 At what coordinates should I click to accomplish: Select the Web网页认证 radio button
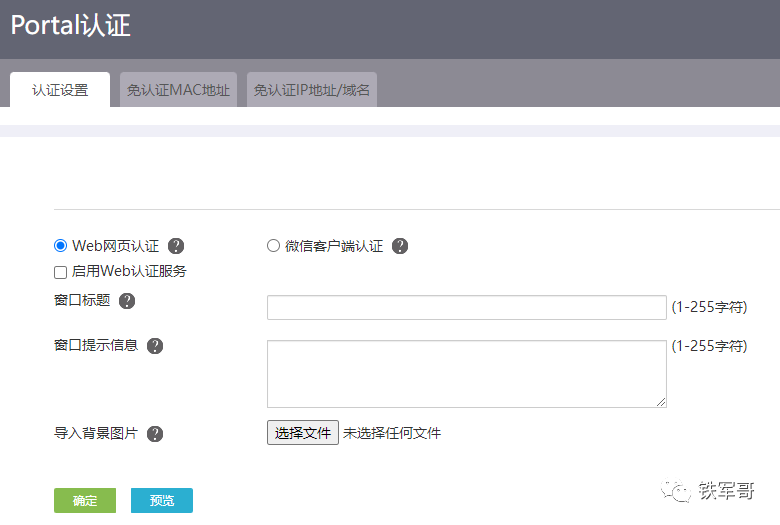click(61, 246)
